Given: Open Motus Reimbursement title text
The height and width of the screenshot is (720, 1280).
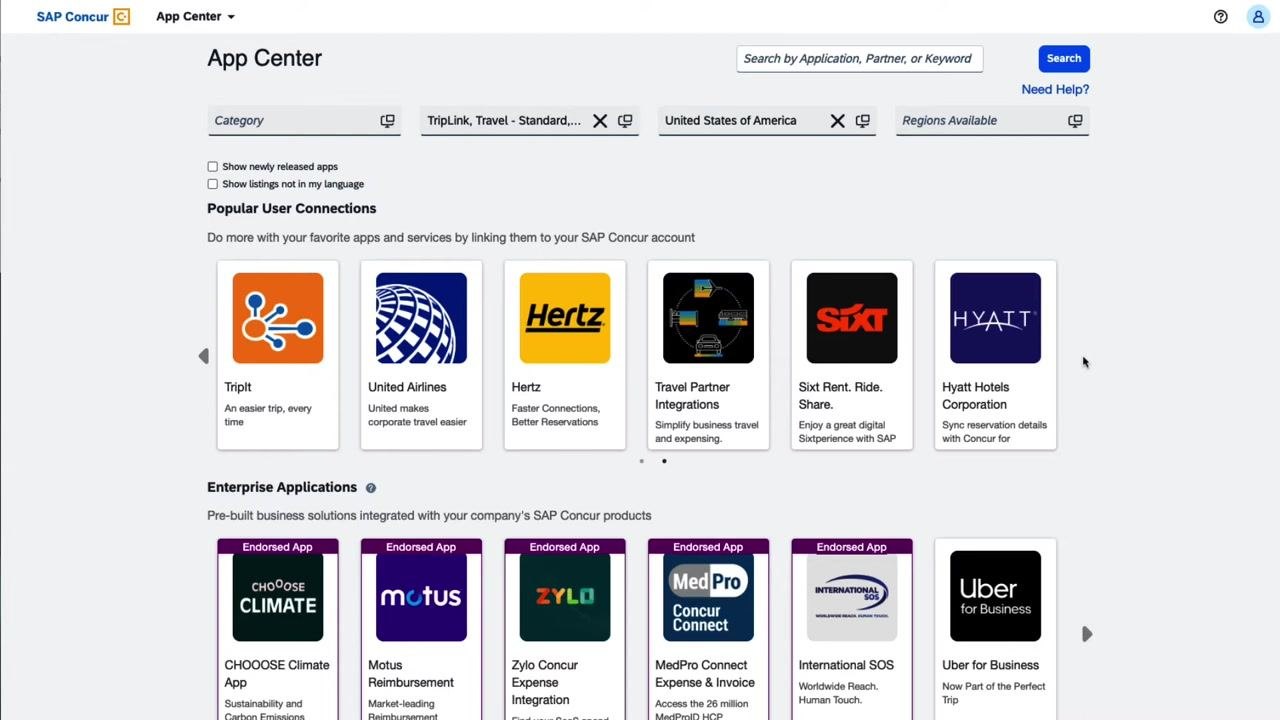Looking at the screenshot, I should point(411,674).
